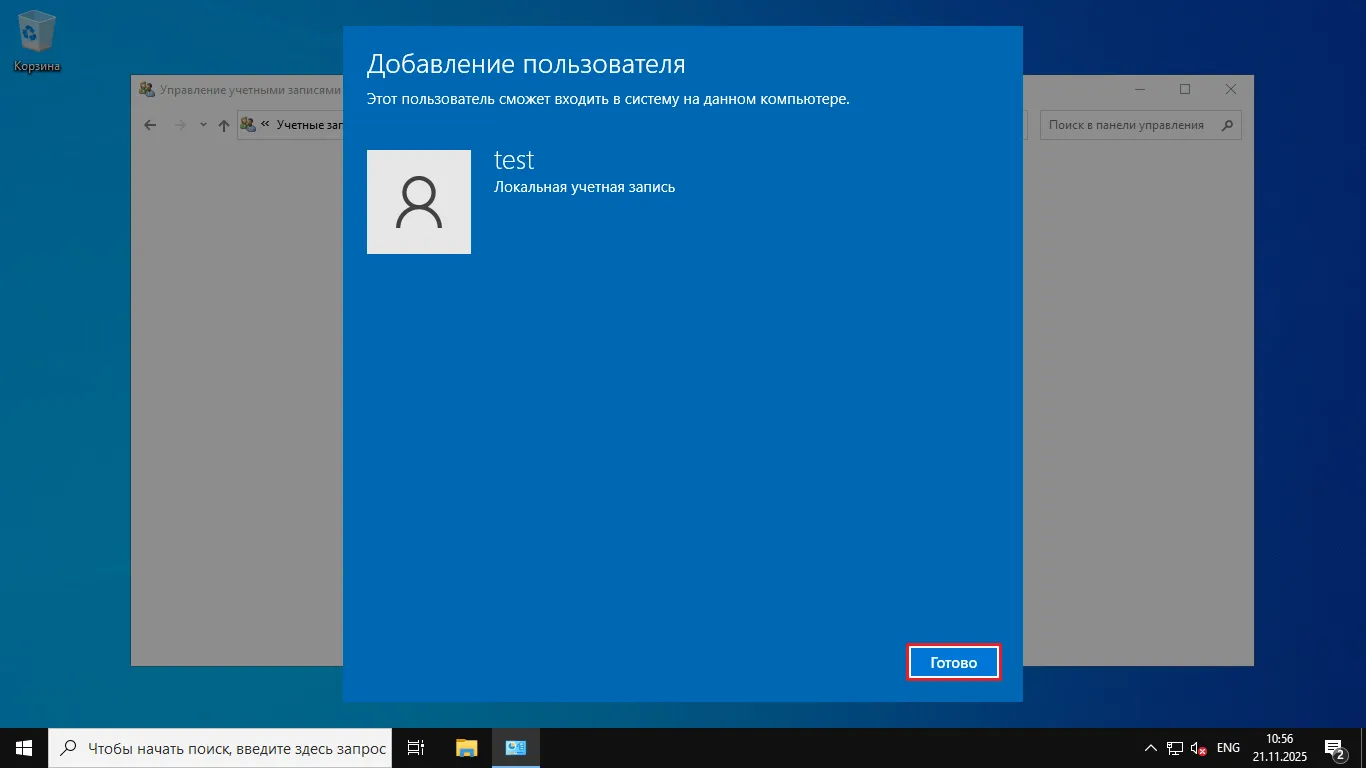Image resolution: width=1366 pixels, height=768 pixels.
Task: Open recent locations dropdown next to navigation arrows
Action: point(203,124)
